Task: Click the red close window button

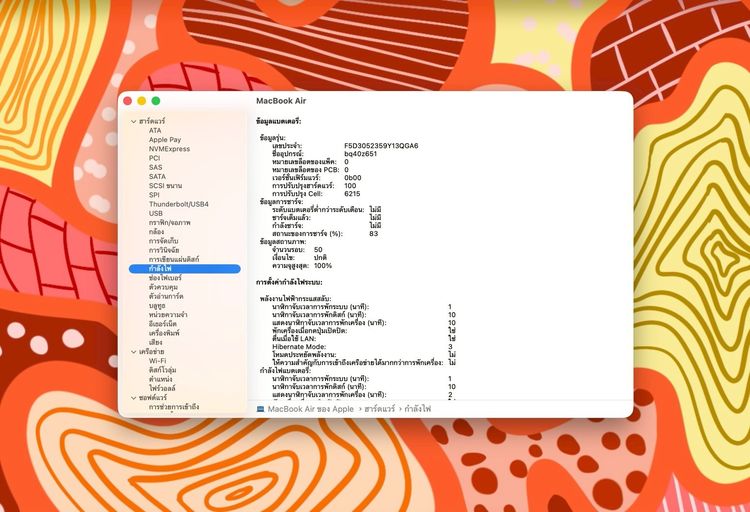Action: 128,101
